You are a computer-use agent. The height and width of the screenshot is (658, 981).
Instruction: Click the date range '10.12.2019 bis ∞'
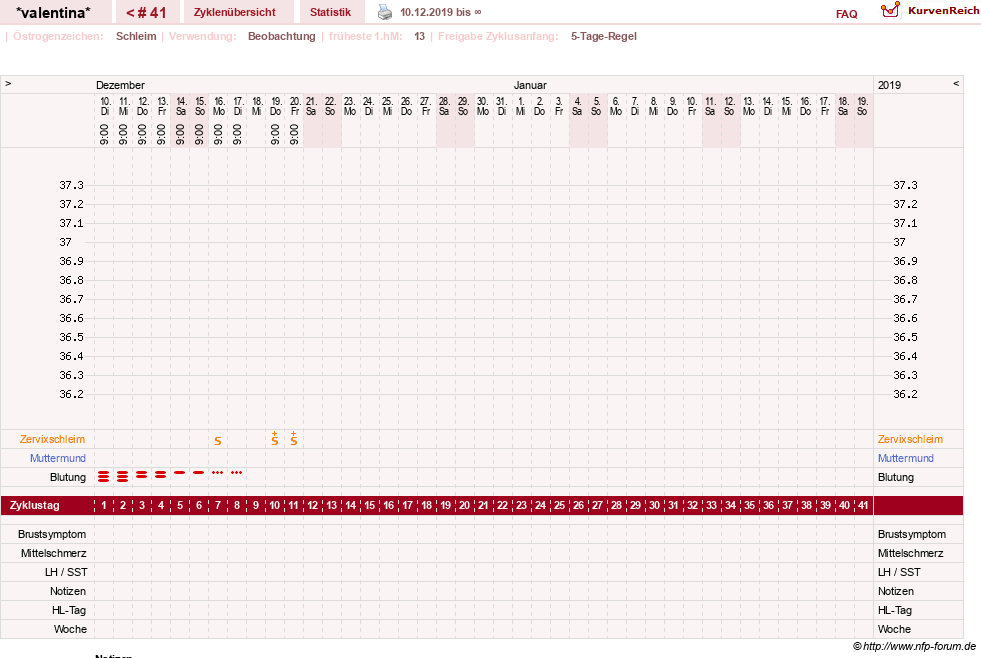441,12
